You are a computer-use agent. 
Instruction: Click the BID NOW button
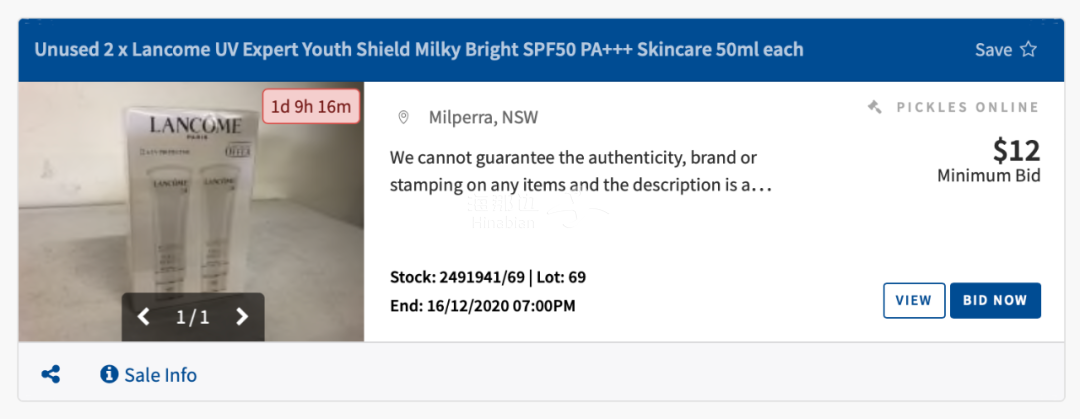(995, 300)
